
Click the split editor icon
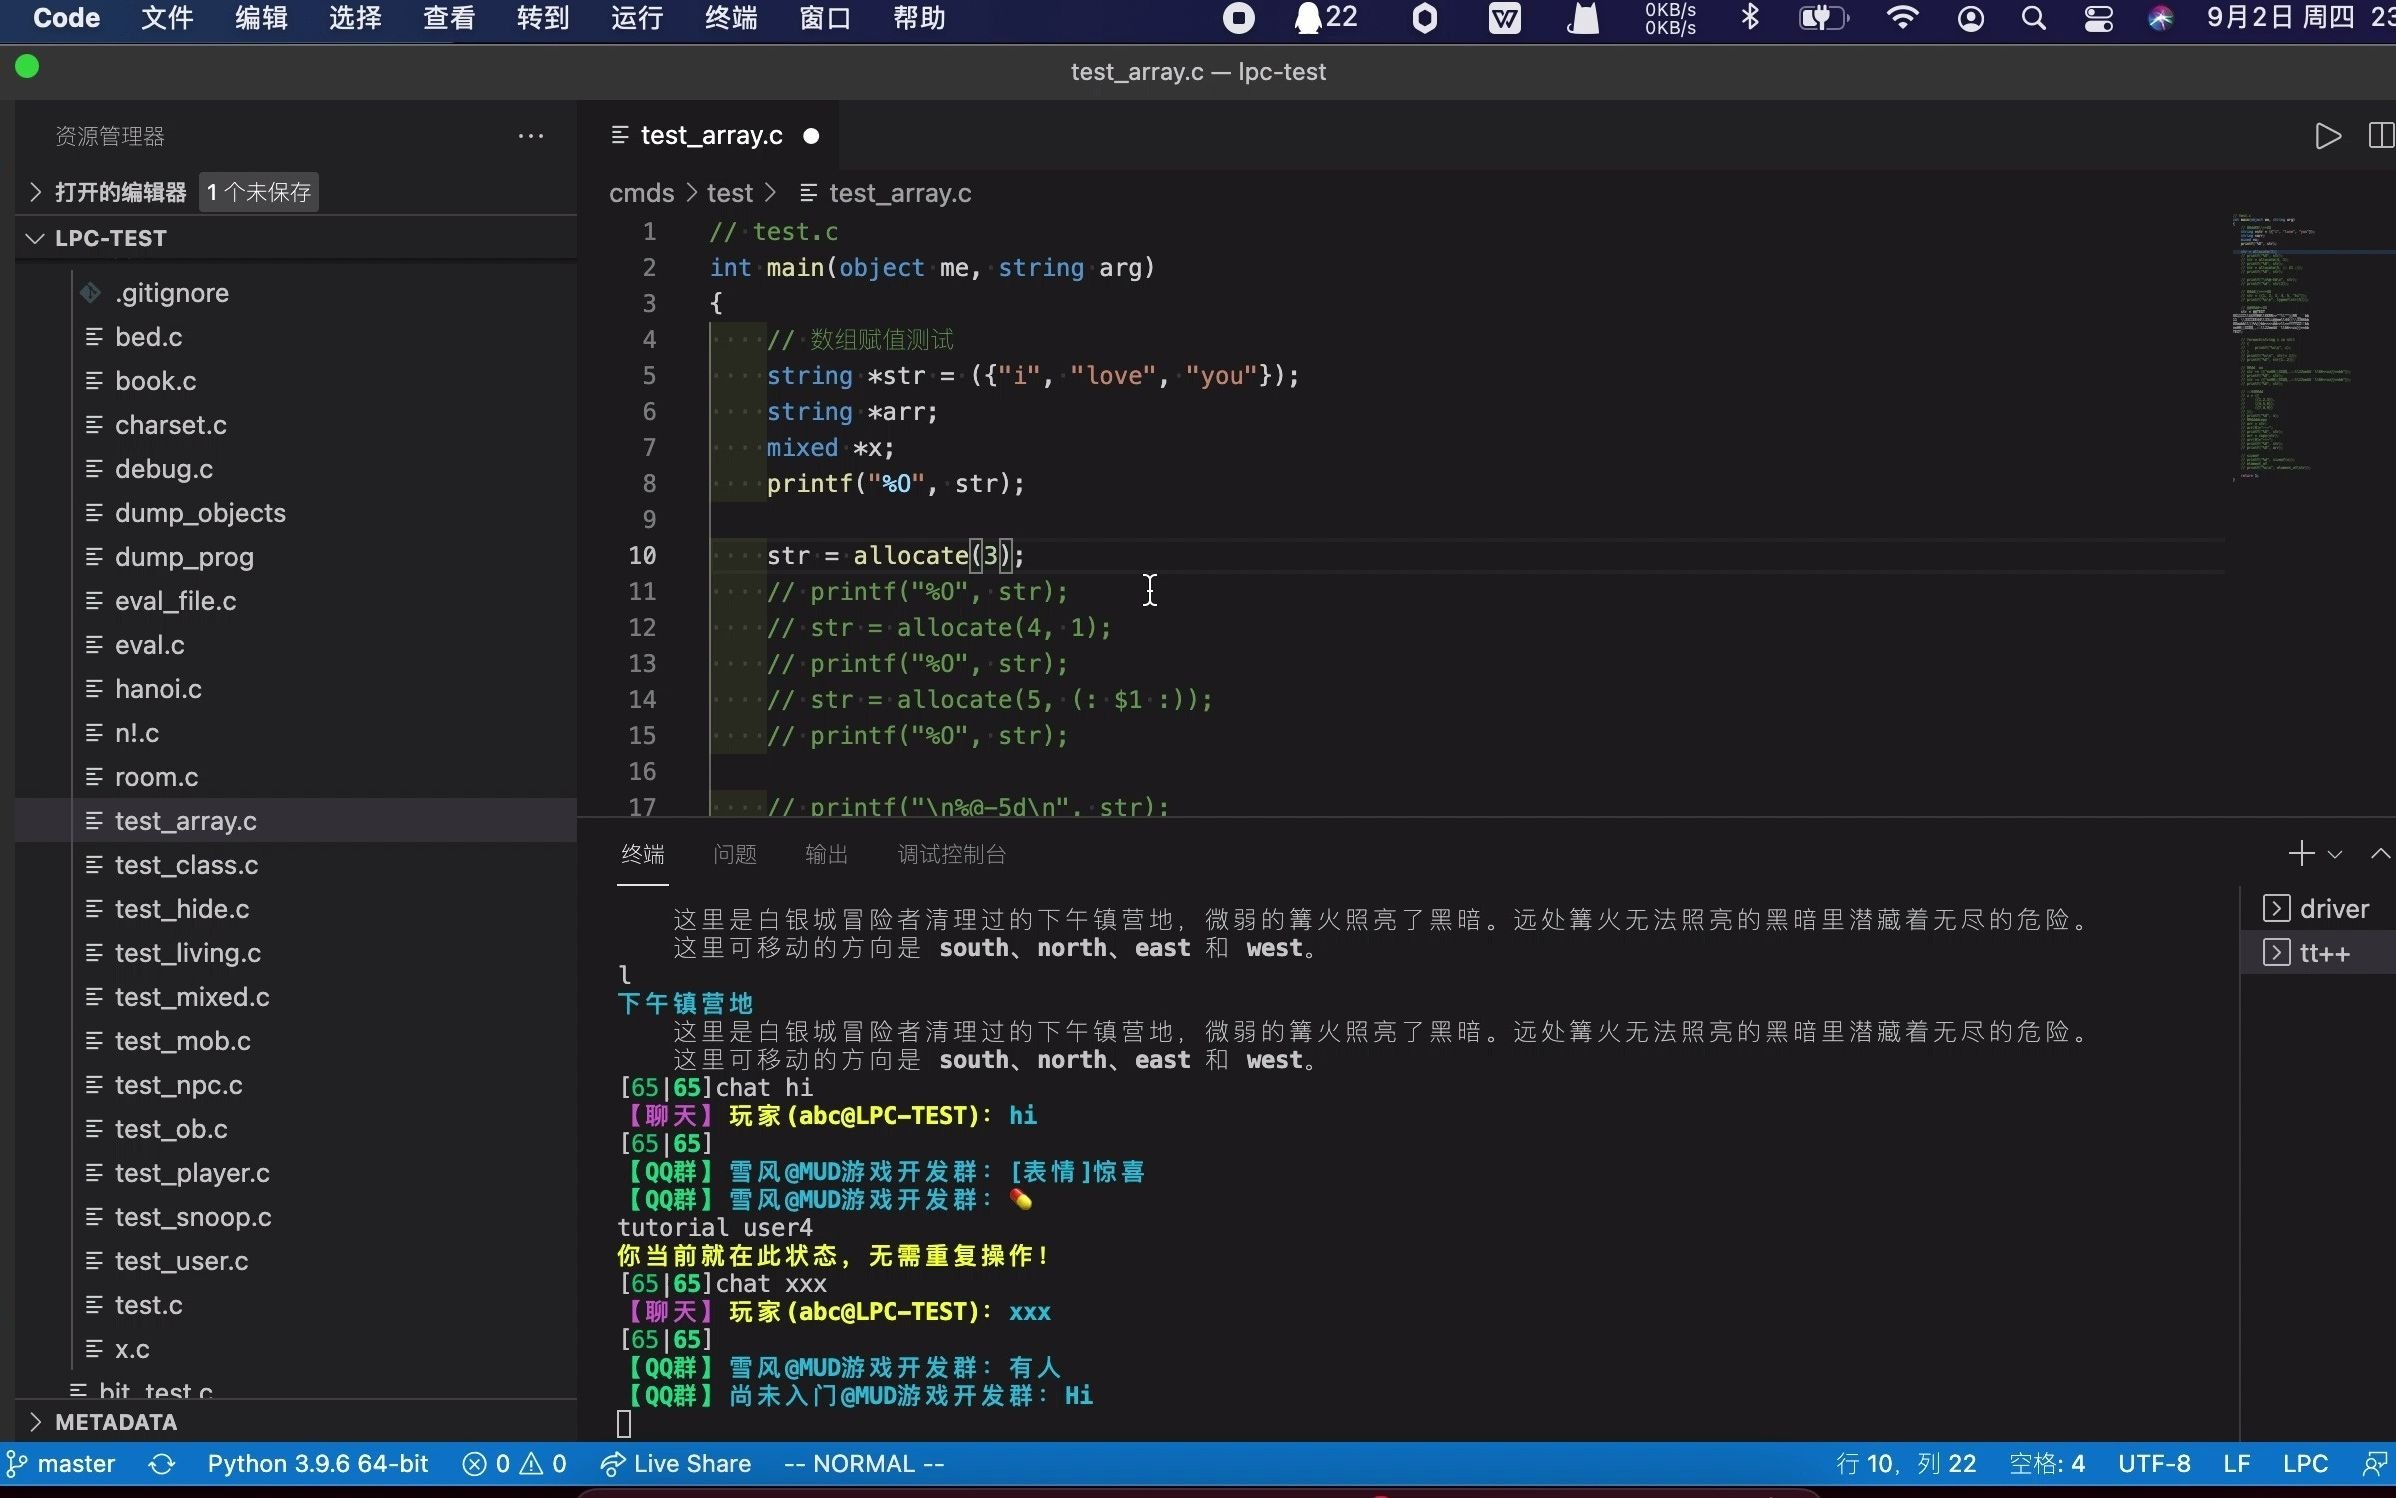pyautogui.click(x=2381, y=136)
